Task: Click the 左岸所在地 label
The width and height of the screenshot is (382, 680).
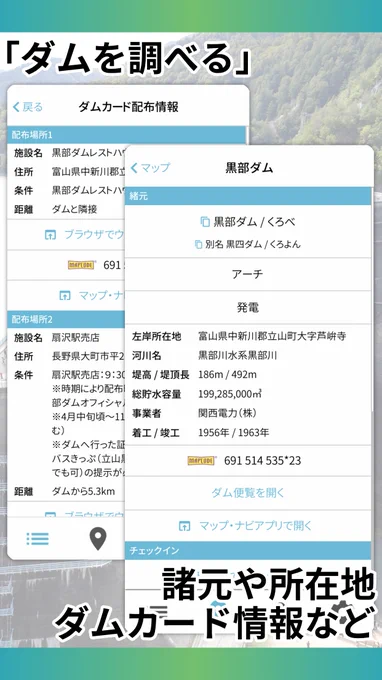Action: (157, 336)
